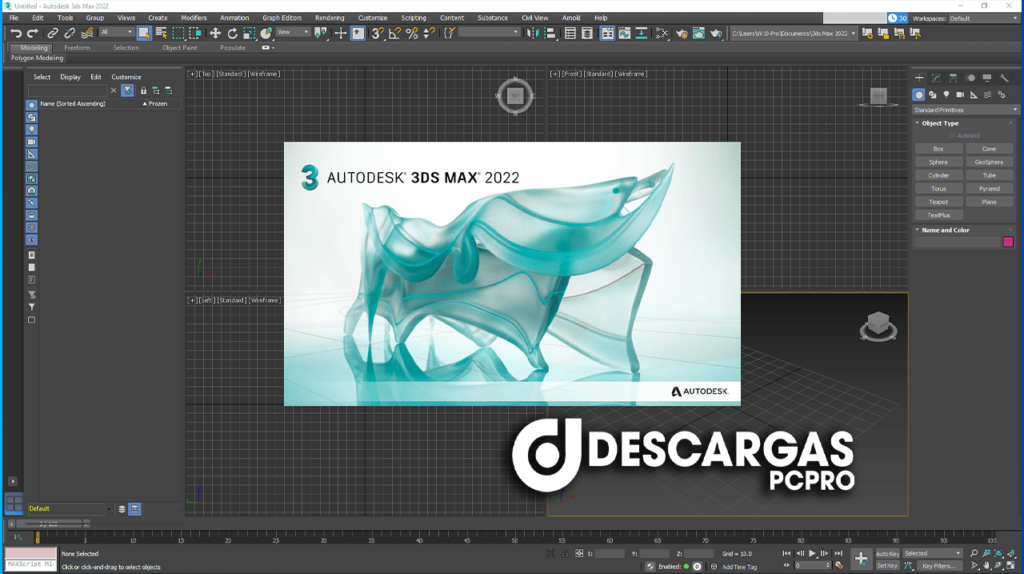1024x574 pixels.
Task: Click the Teapot primitive button
Action: [938, 202]
